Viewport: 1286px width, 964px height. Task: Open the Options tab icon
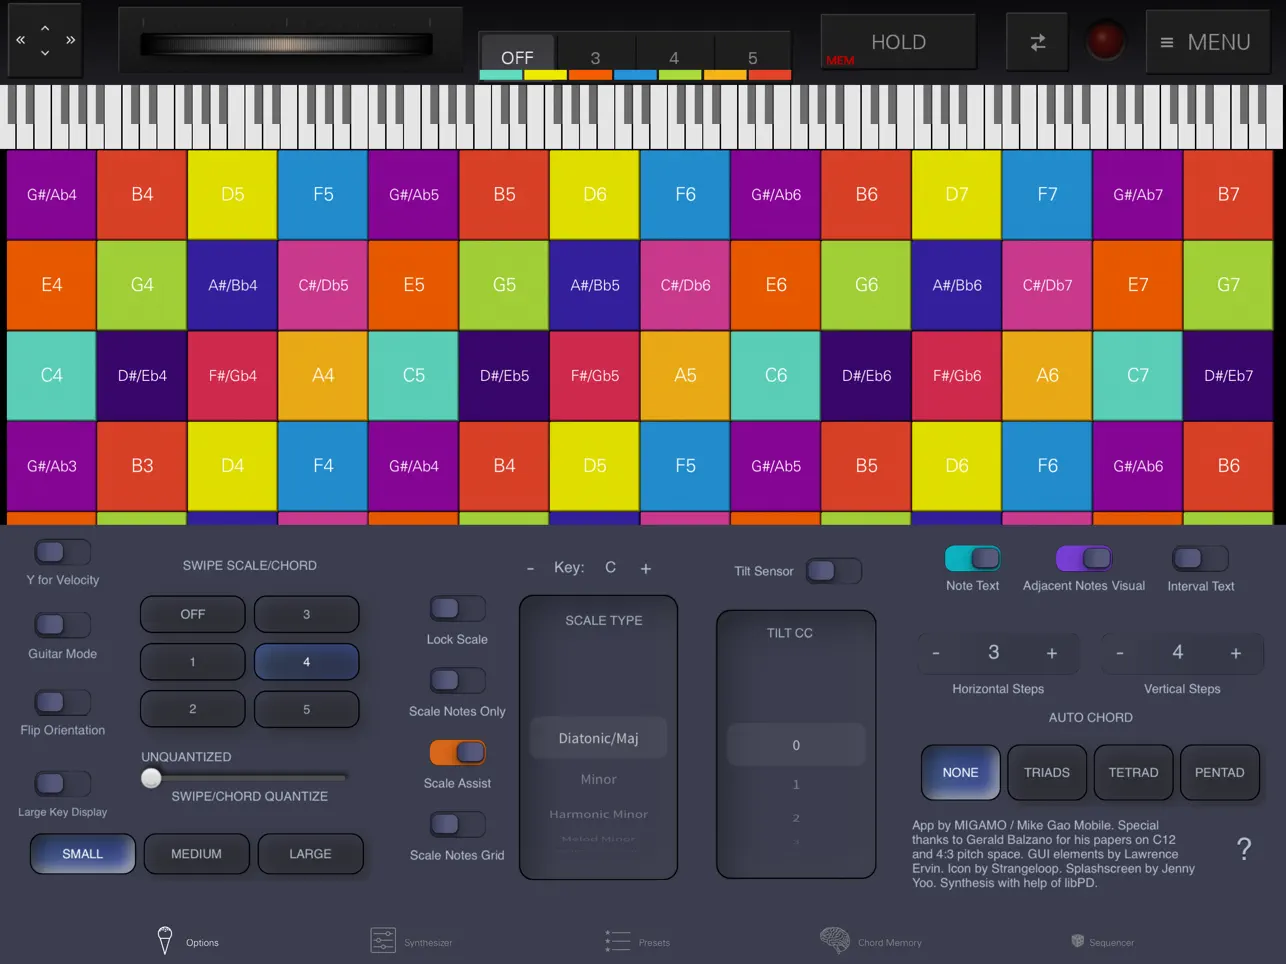(x=165, y=940)
